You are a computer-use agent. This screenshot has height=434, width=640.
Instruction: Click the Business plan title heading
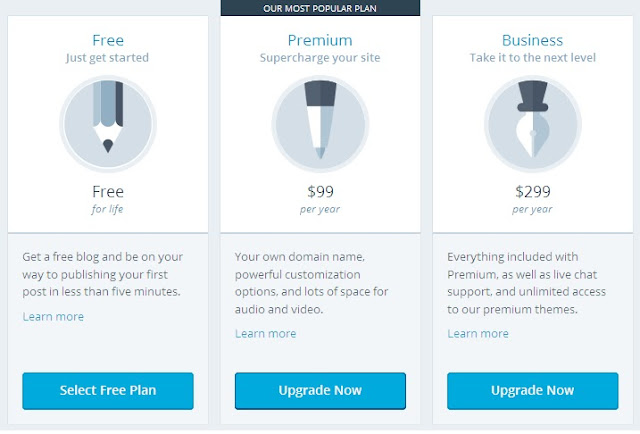pos(532,40)
